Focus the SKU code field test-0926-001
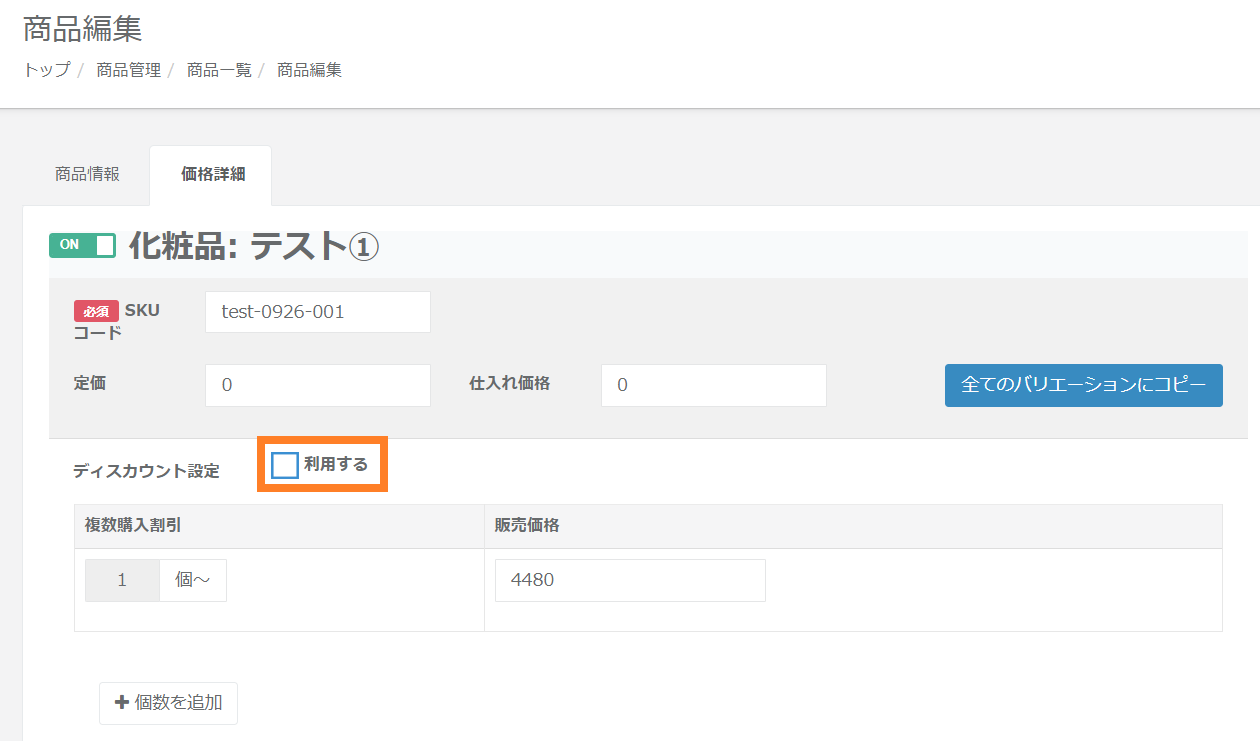This screenshot has height=741, width=1260. pyautogui.click(x=317, y=312)
